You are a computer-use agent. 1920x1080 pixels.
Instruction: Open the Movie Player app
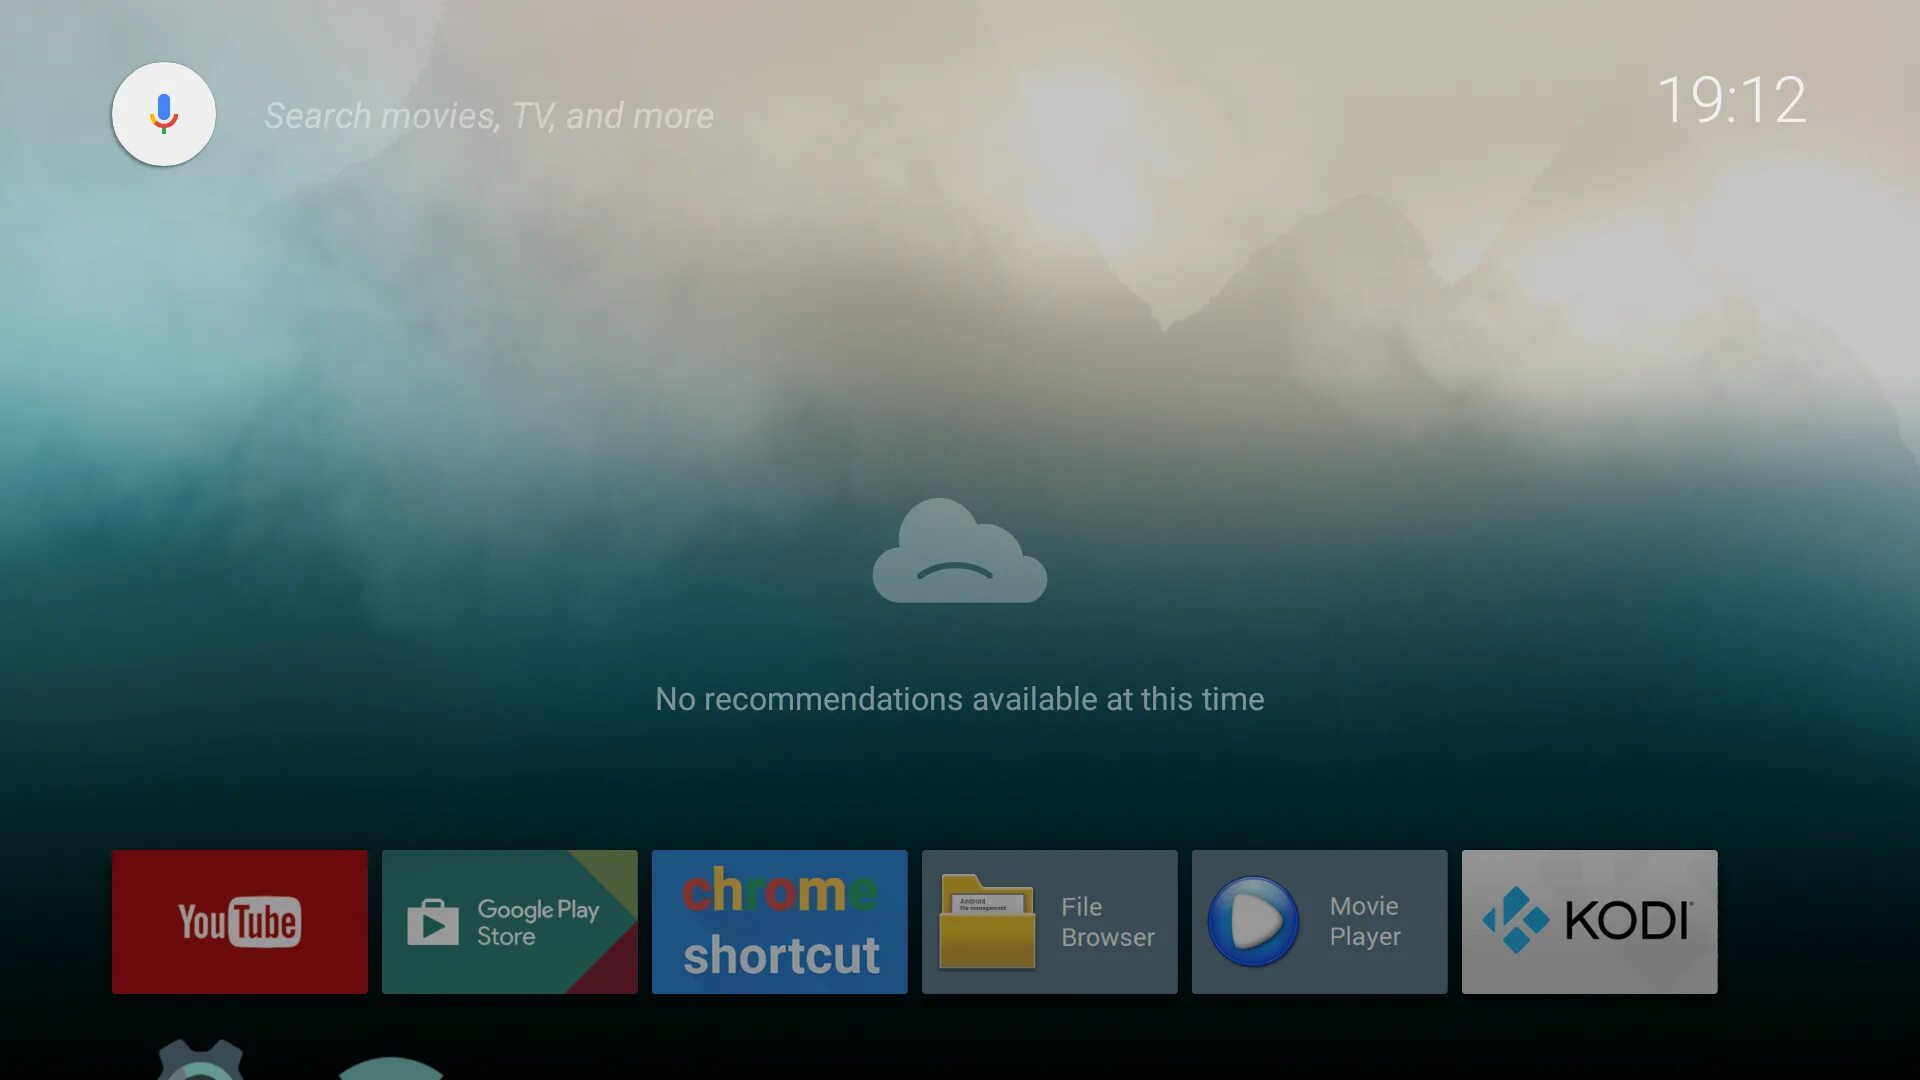[x=1319, y=921]
